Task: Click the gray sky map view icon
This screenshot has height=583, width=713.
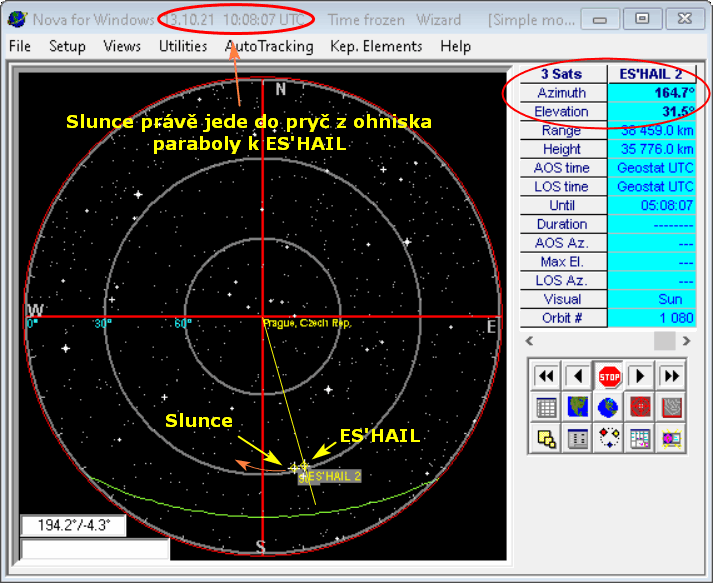Action: point(671,407)
